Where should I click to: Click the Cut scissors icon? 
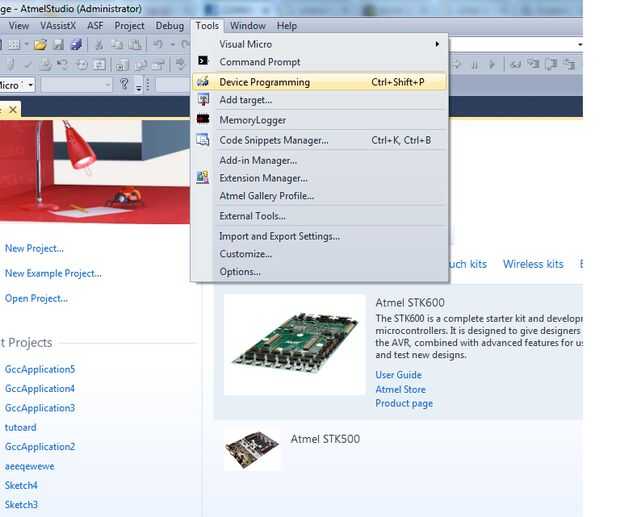pos(99,45)
